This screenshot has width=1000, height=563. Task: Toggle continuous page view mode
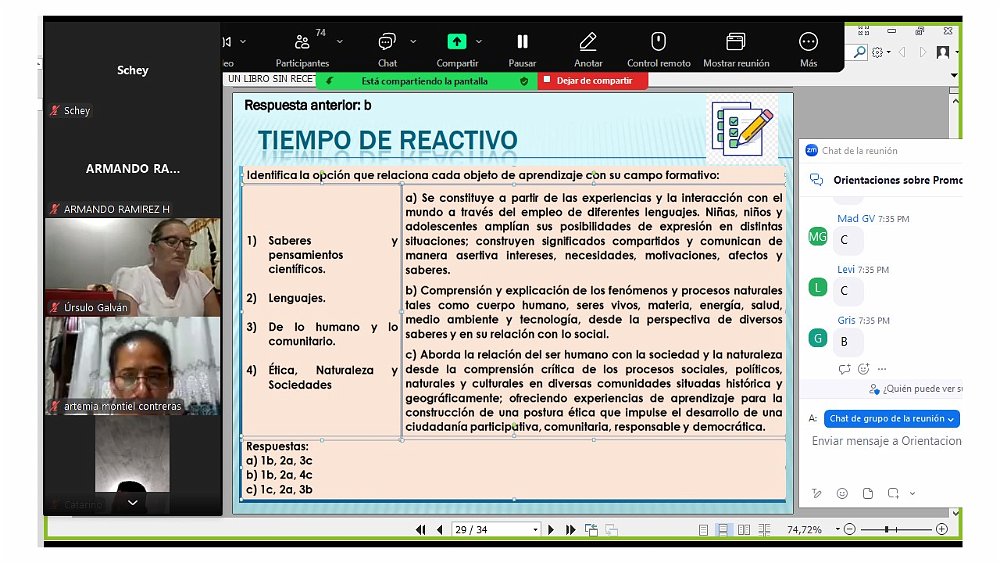pos(723,529)
